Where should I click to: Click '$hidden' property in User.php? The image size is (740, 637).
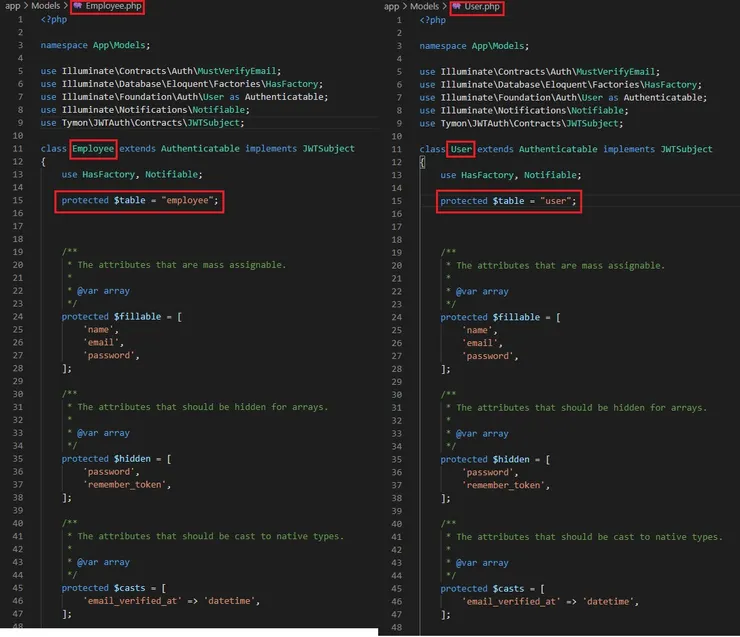pyautogui.click(x=511, y=460)
